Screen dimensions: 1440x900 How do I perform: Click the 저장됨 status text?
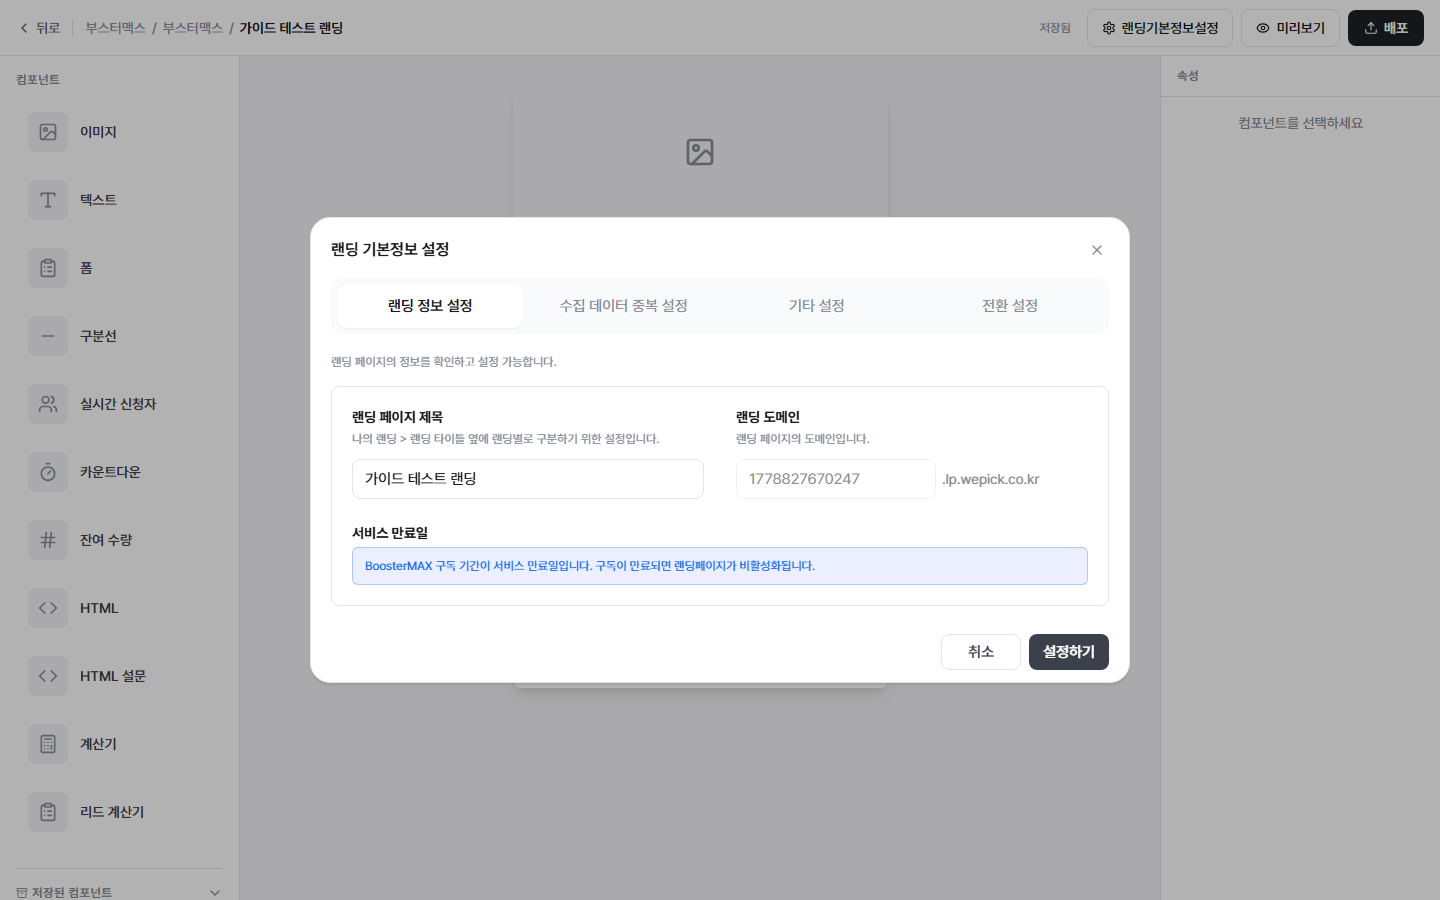[1055, 28]
